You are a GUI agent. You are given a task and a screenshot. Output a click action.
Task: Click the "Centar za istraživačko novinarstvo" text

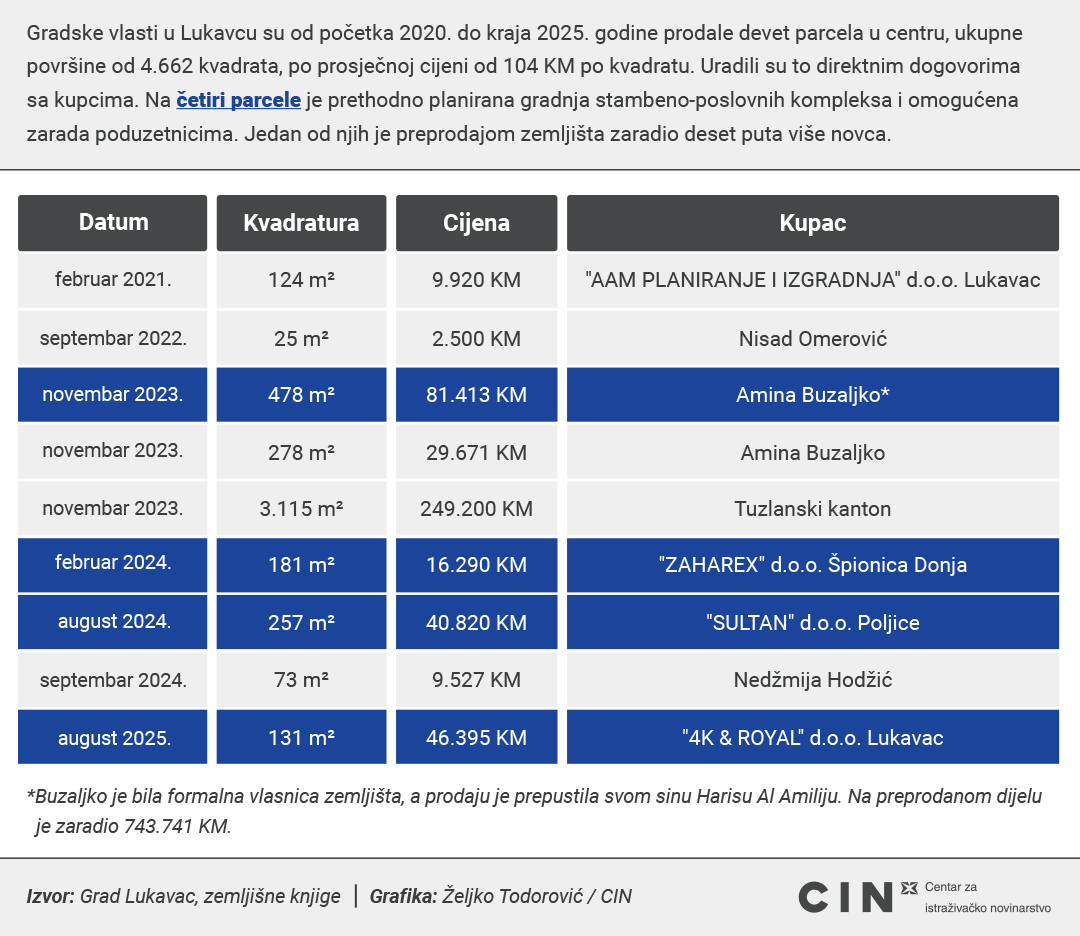[987, 897]
